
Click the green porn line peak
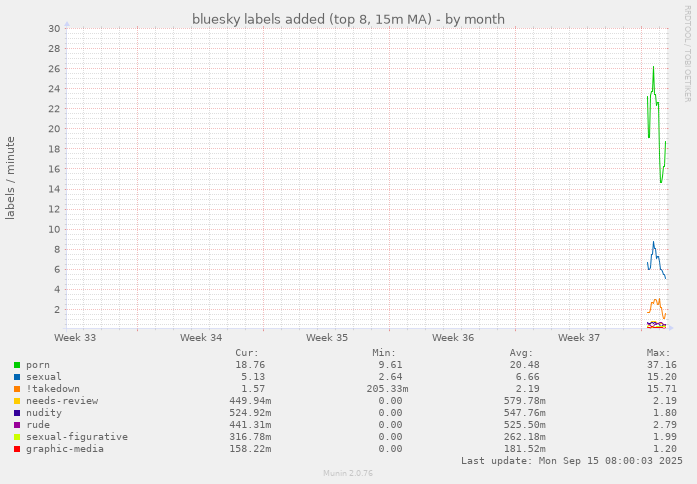(653, 68)
